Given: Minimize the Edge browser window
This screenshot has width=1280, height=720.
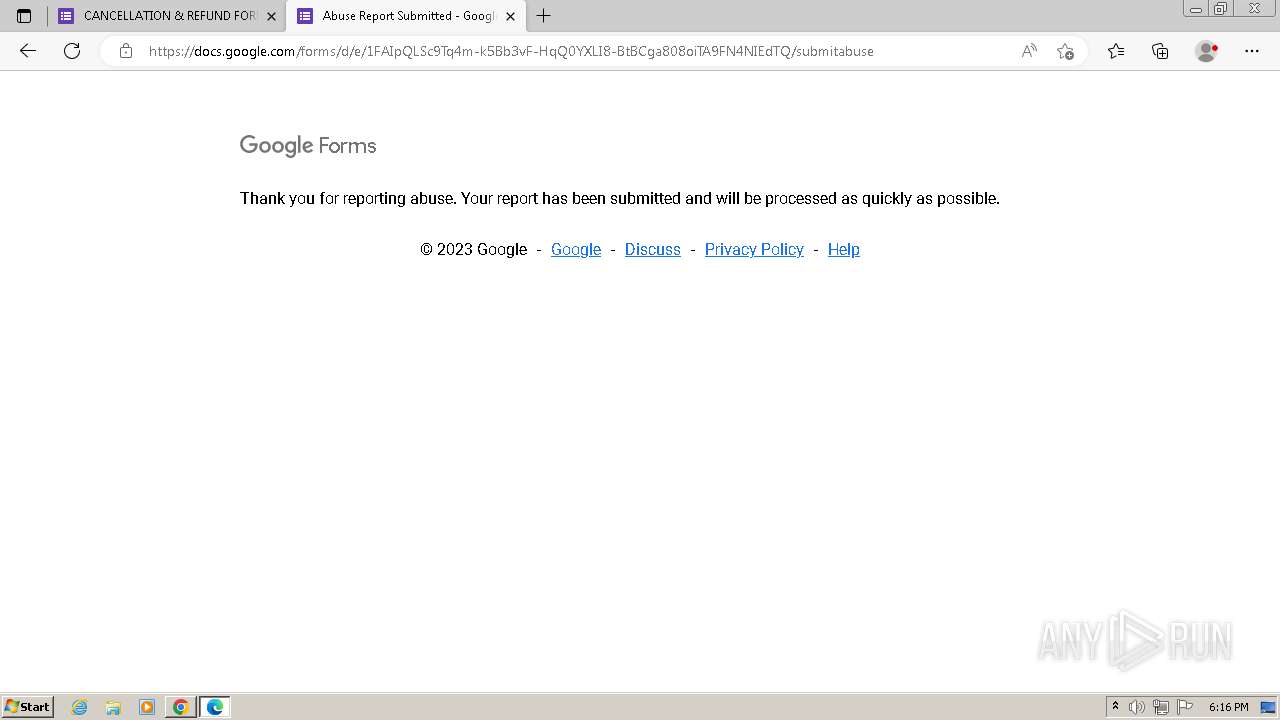Looking at the screenshot, I should (1196, 8).
